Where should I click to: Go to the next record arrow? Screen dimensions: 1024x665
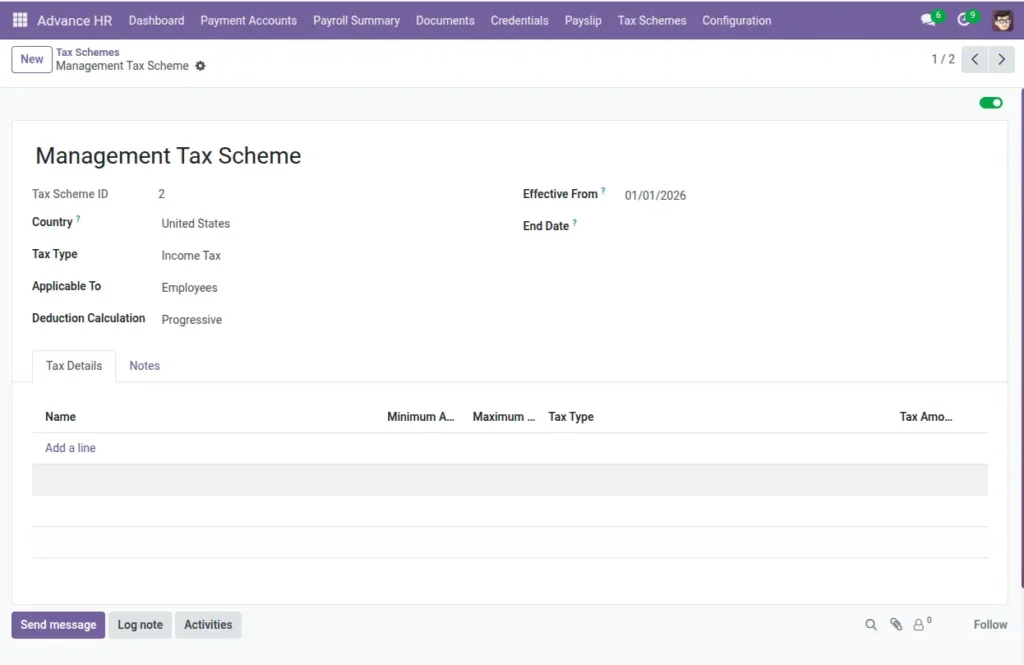point(1001,59)
